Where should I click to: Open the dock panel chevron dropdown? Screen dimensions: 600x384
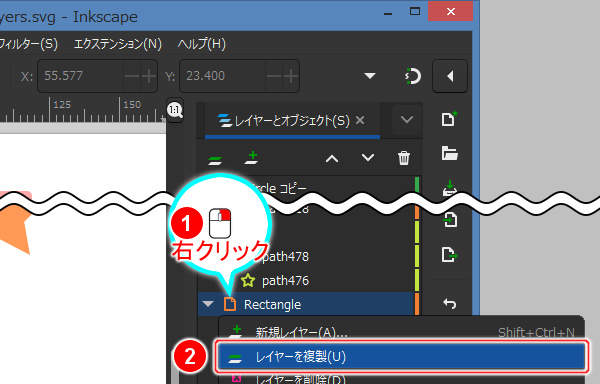[406, 120]
